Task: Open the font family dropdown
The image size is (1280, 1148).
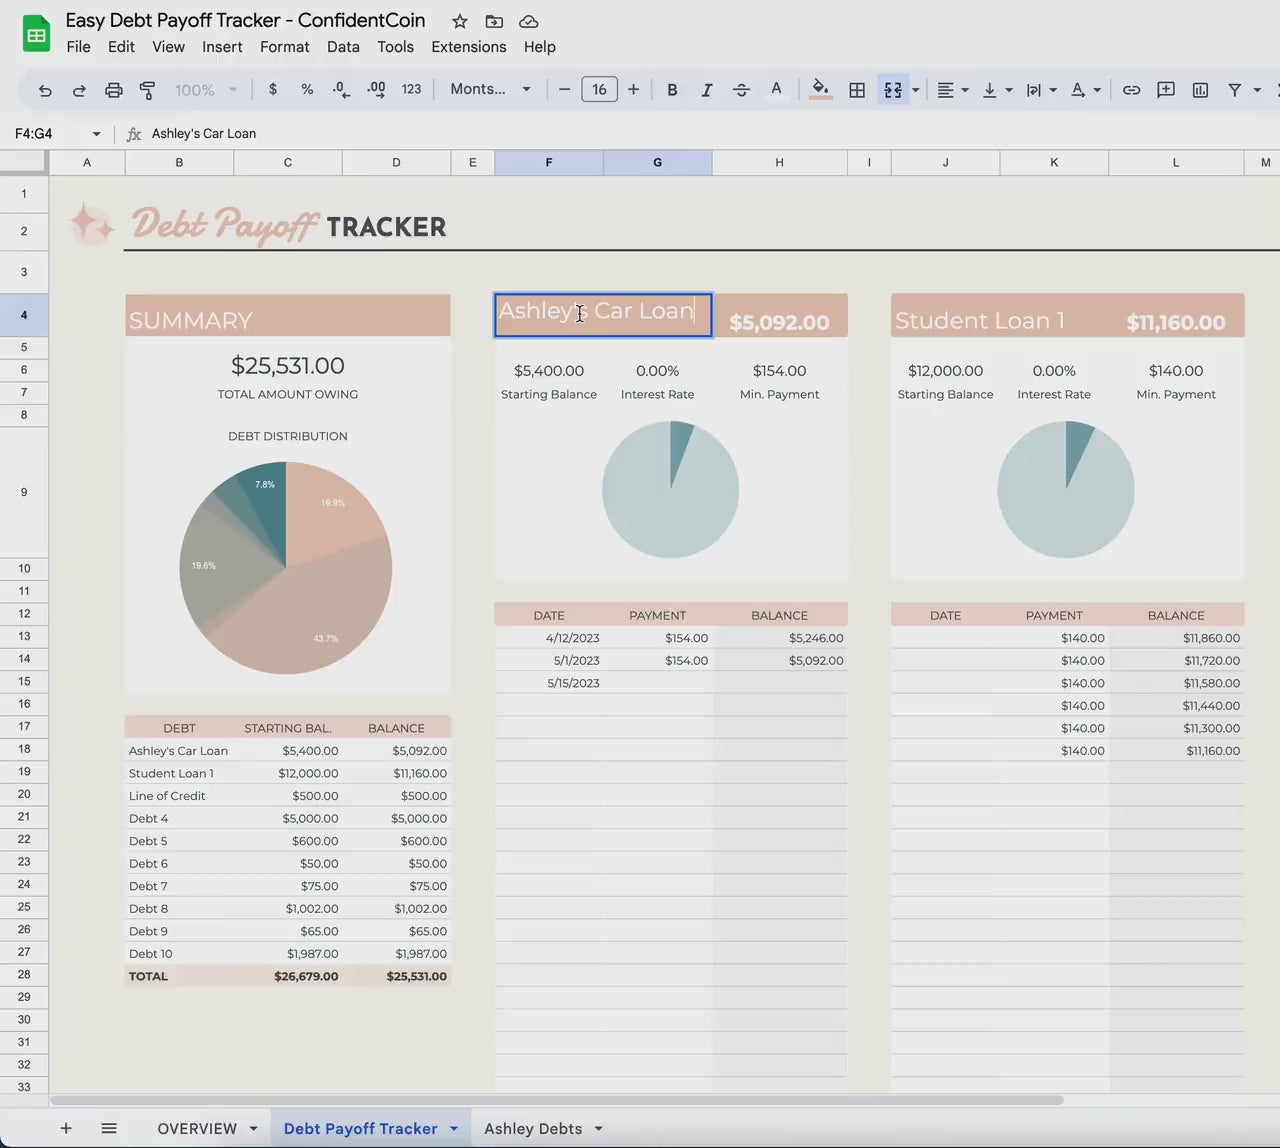Action: pos(490,89)
